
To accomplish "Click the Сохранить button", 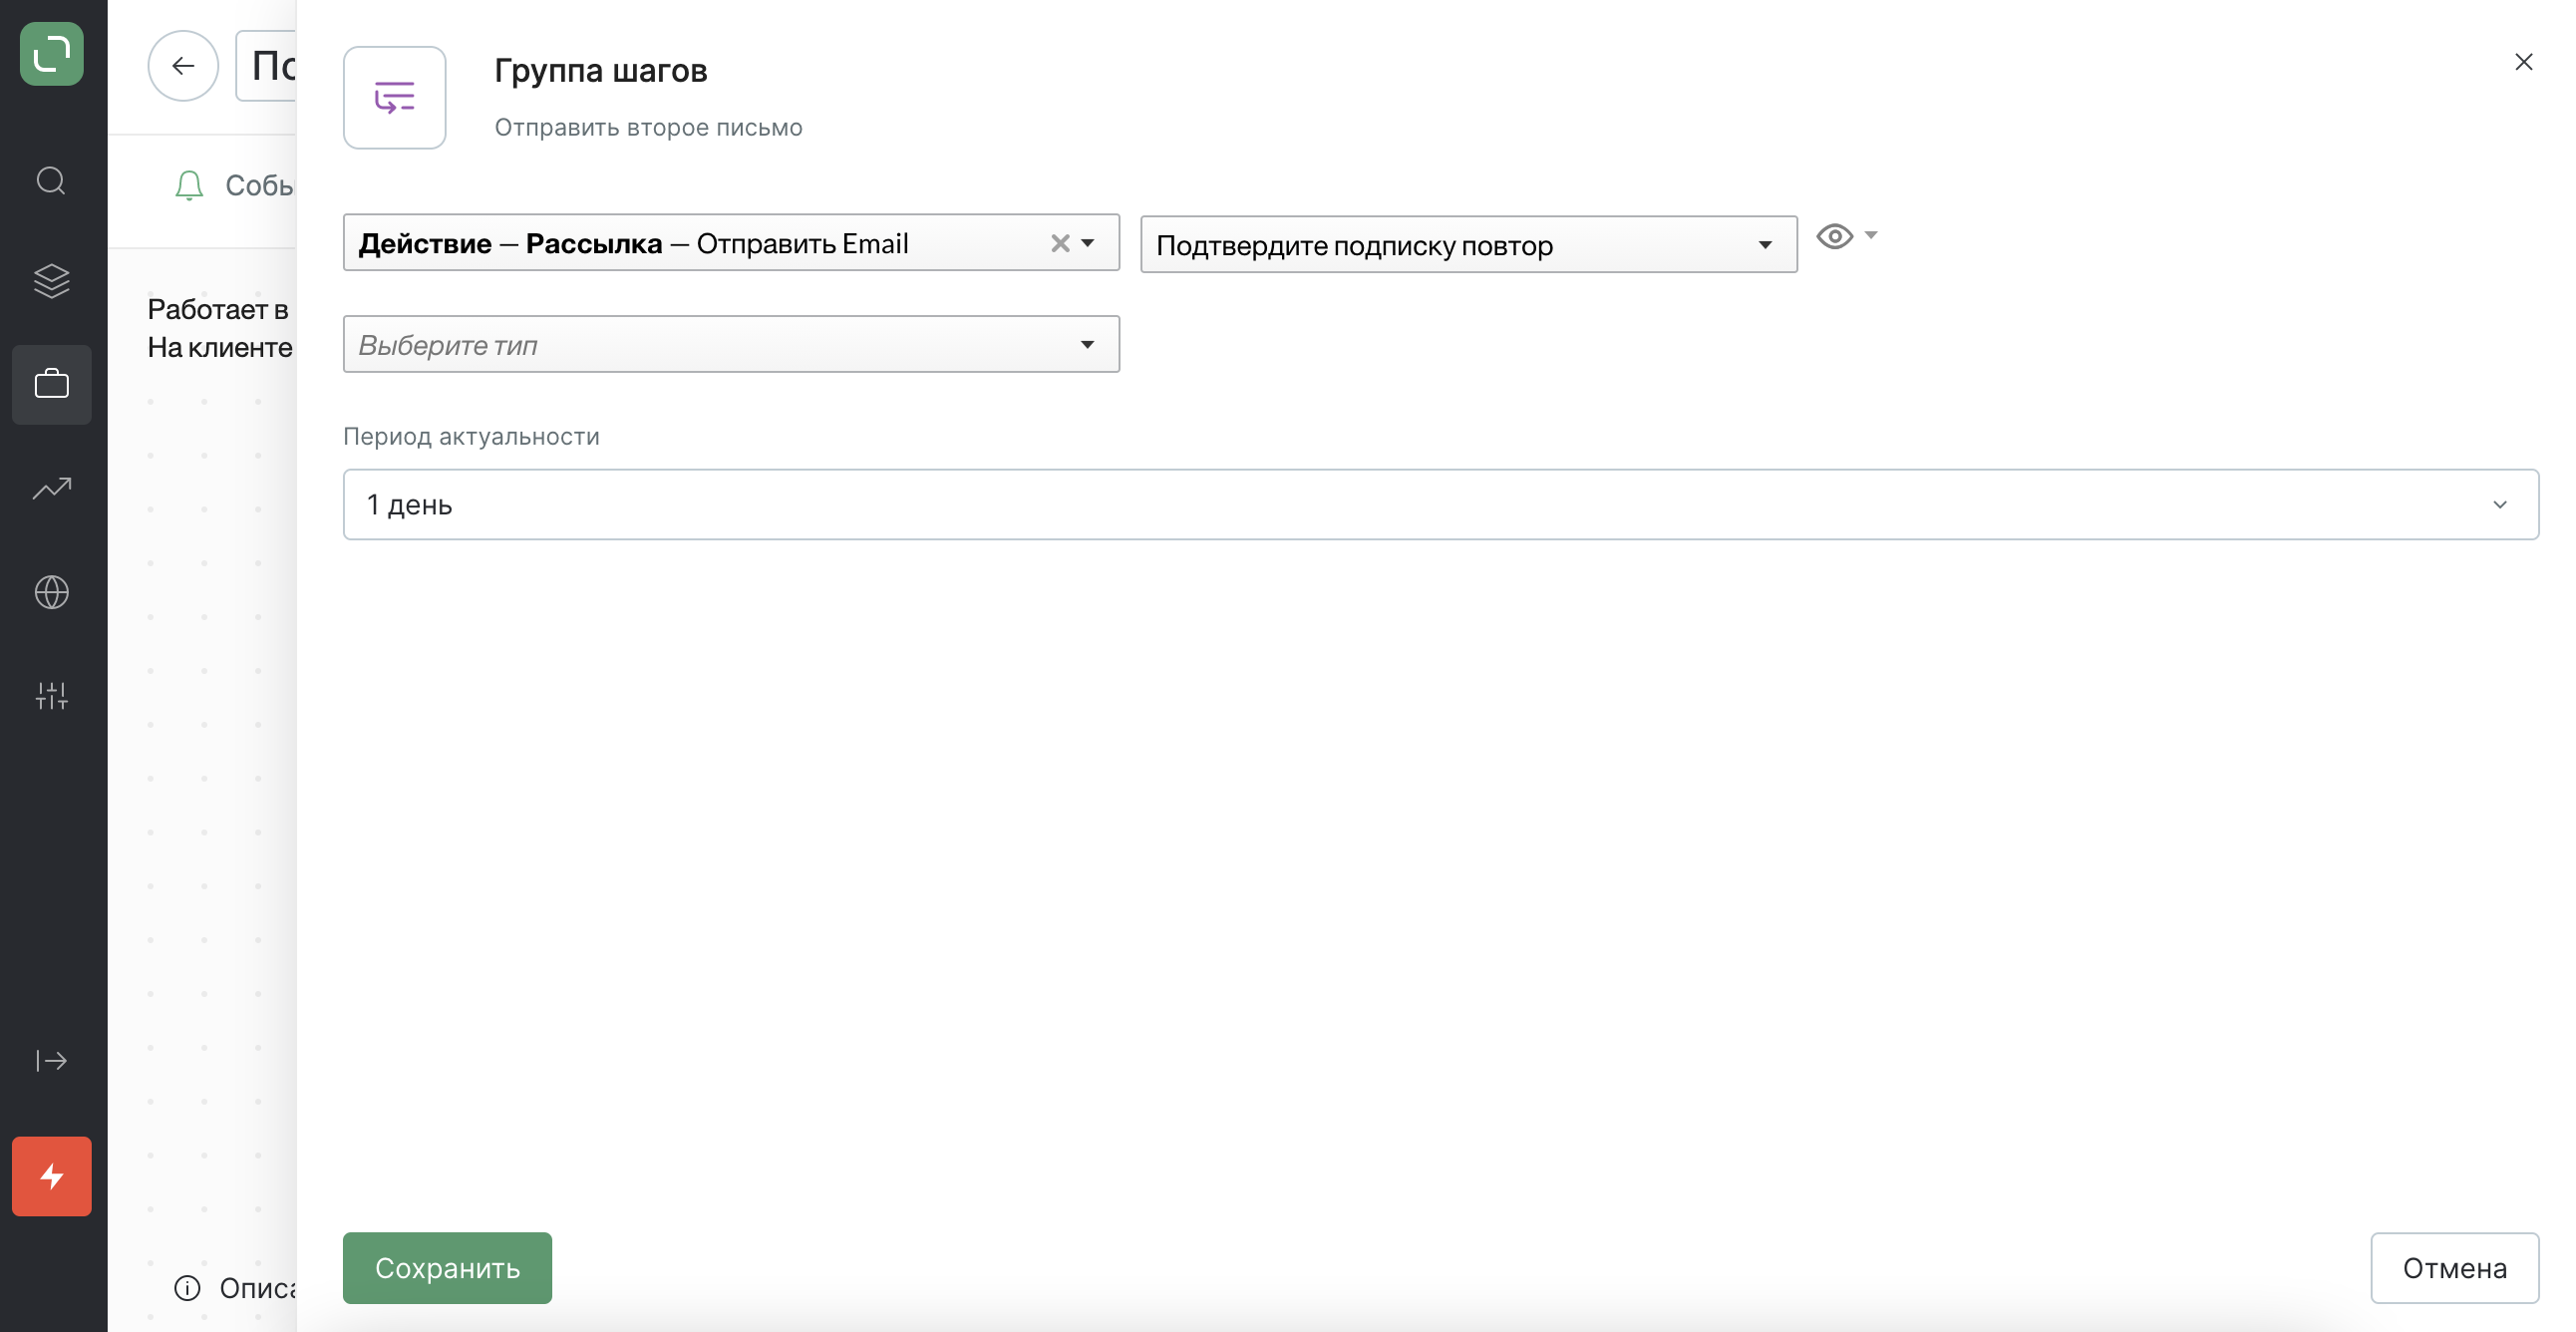I will [x=447, y=1268].
